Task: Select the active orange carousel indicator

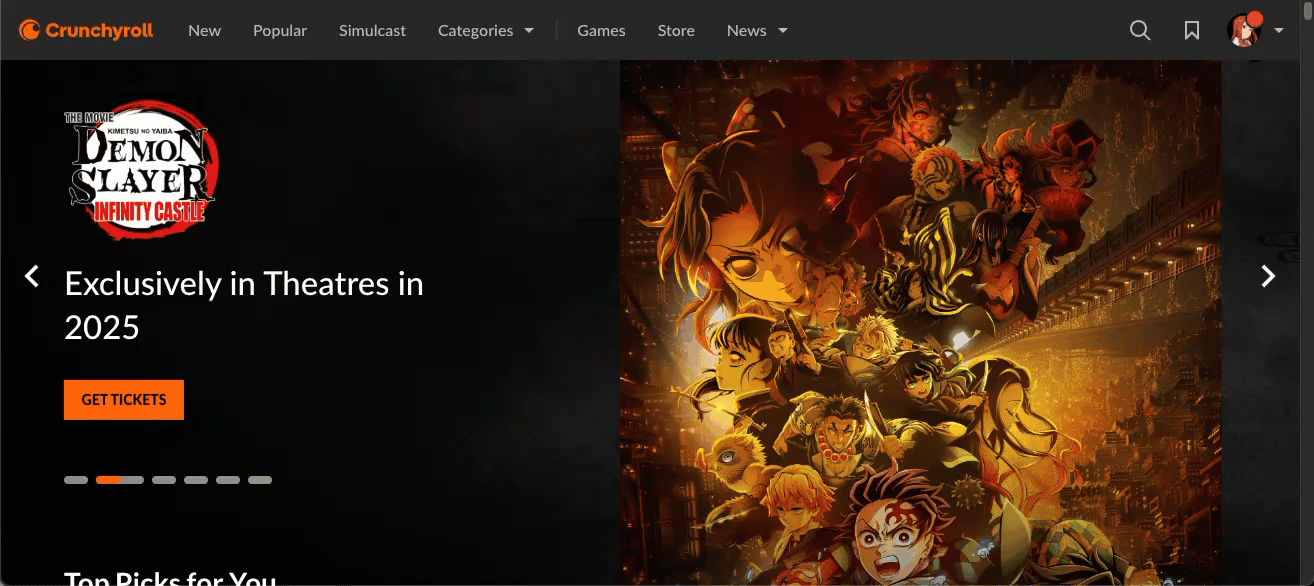Action: coord(120,480)
